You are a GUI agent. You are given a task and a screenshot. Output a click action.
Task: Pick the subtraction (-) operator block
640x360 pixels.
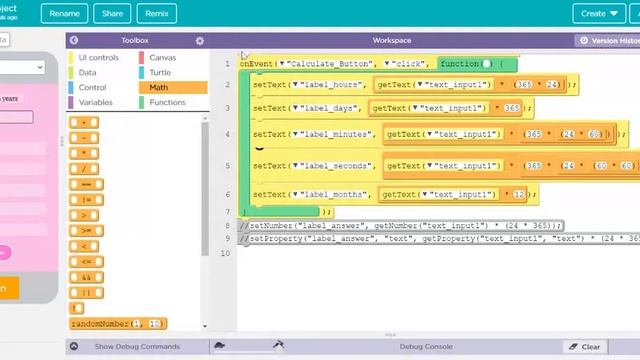point(84,138)
